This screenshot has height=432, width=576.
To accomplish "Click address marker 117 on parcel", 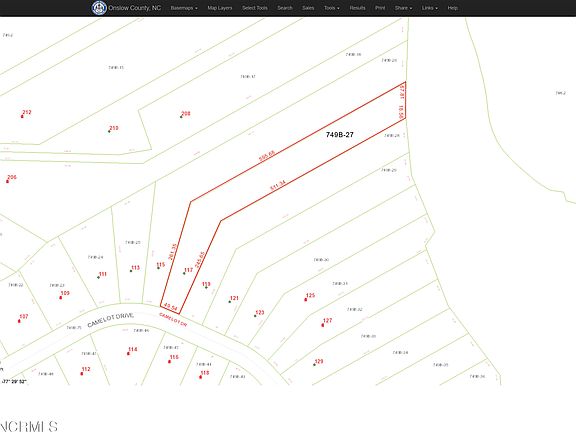I will (x=184, y=273).
